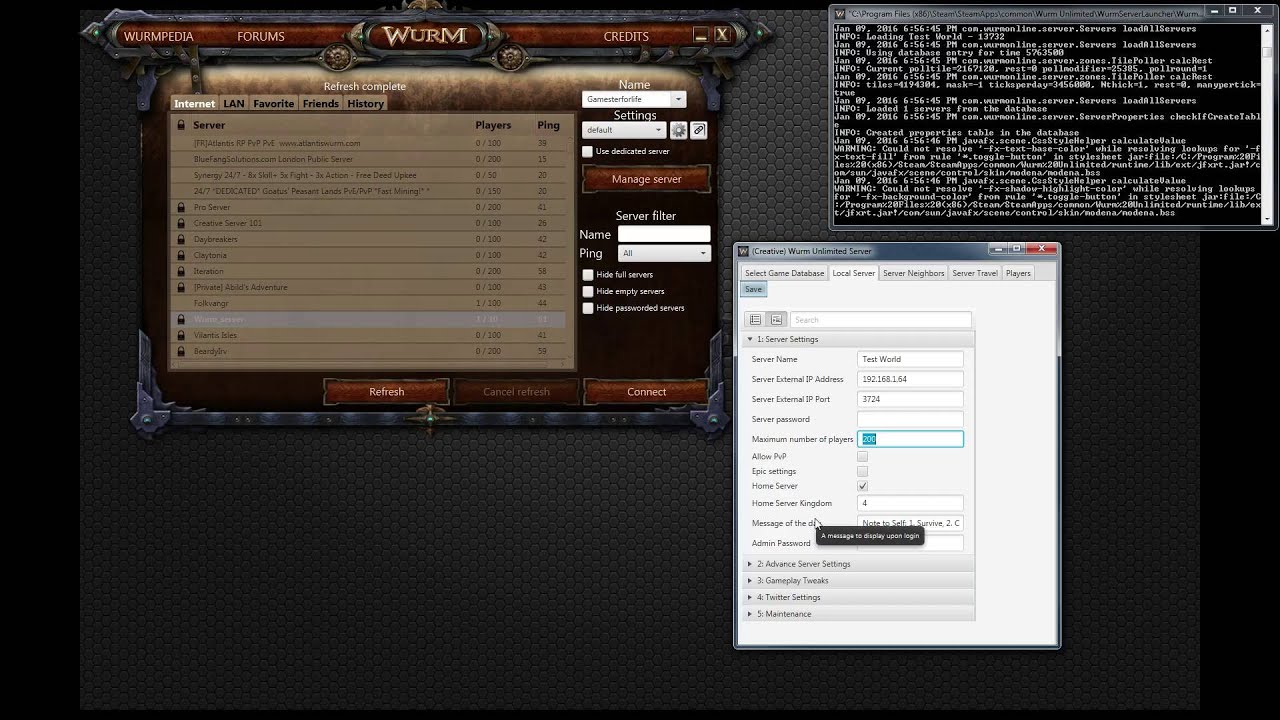Viewport: 1280px width, 720px height.
Task: Close the Wurm launcher with X button
Action: 722,35
